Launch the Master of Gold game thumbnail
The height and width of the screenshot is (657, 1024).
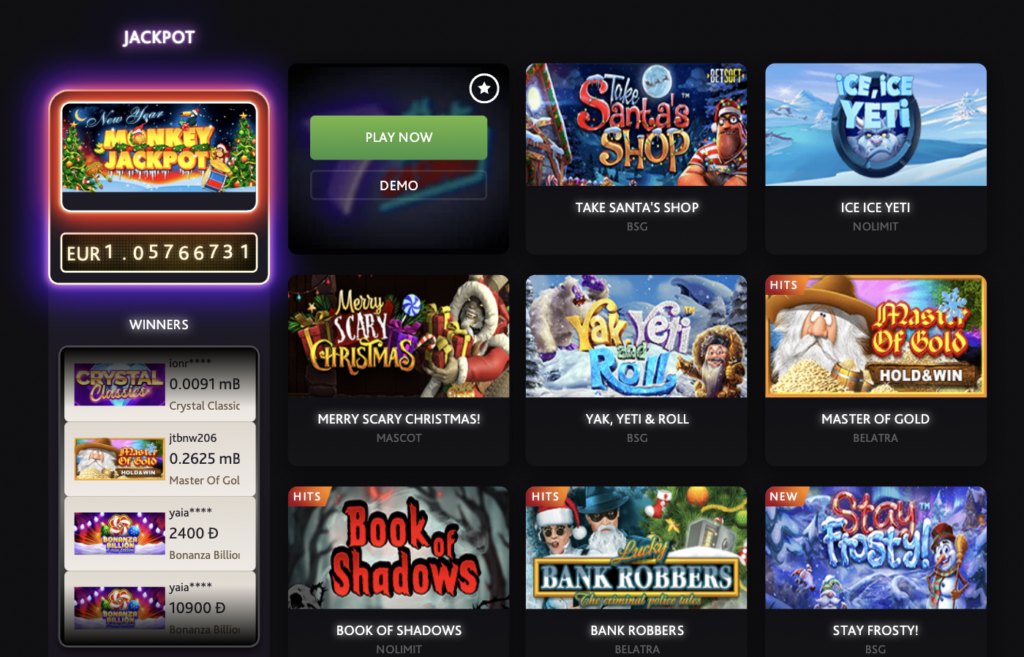tap(876, 336)
